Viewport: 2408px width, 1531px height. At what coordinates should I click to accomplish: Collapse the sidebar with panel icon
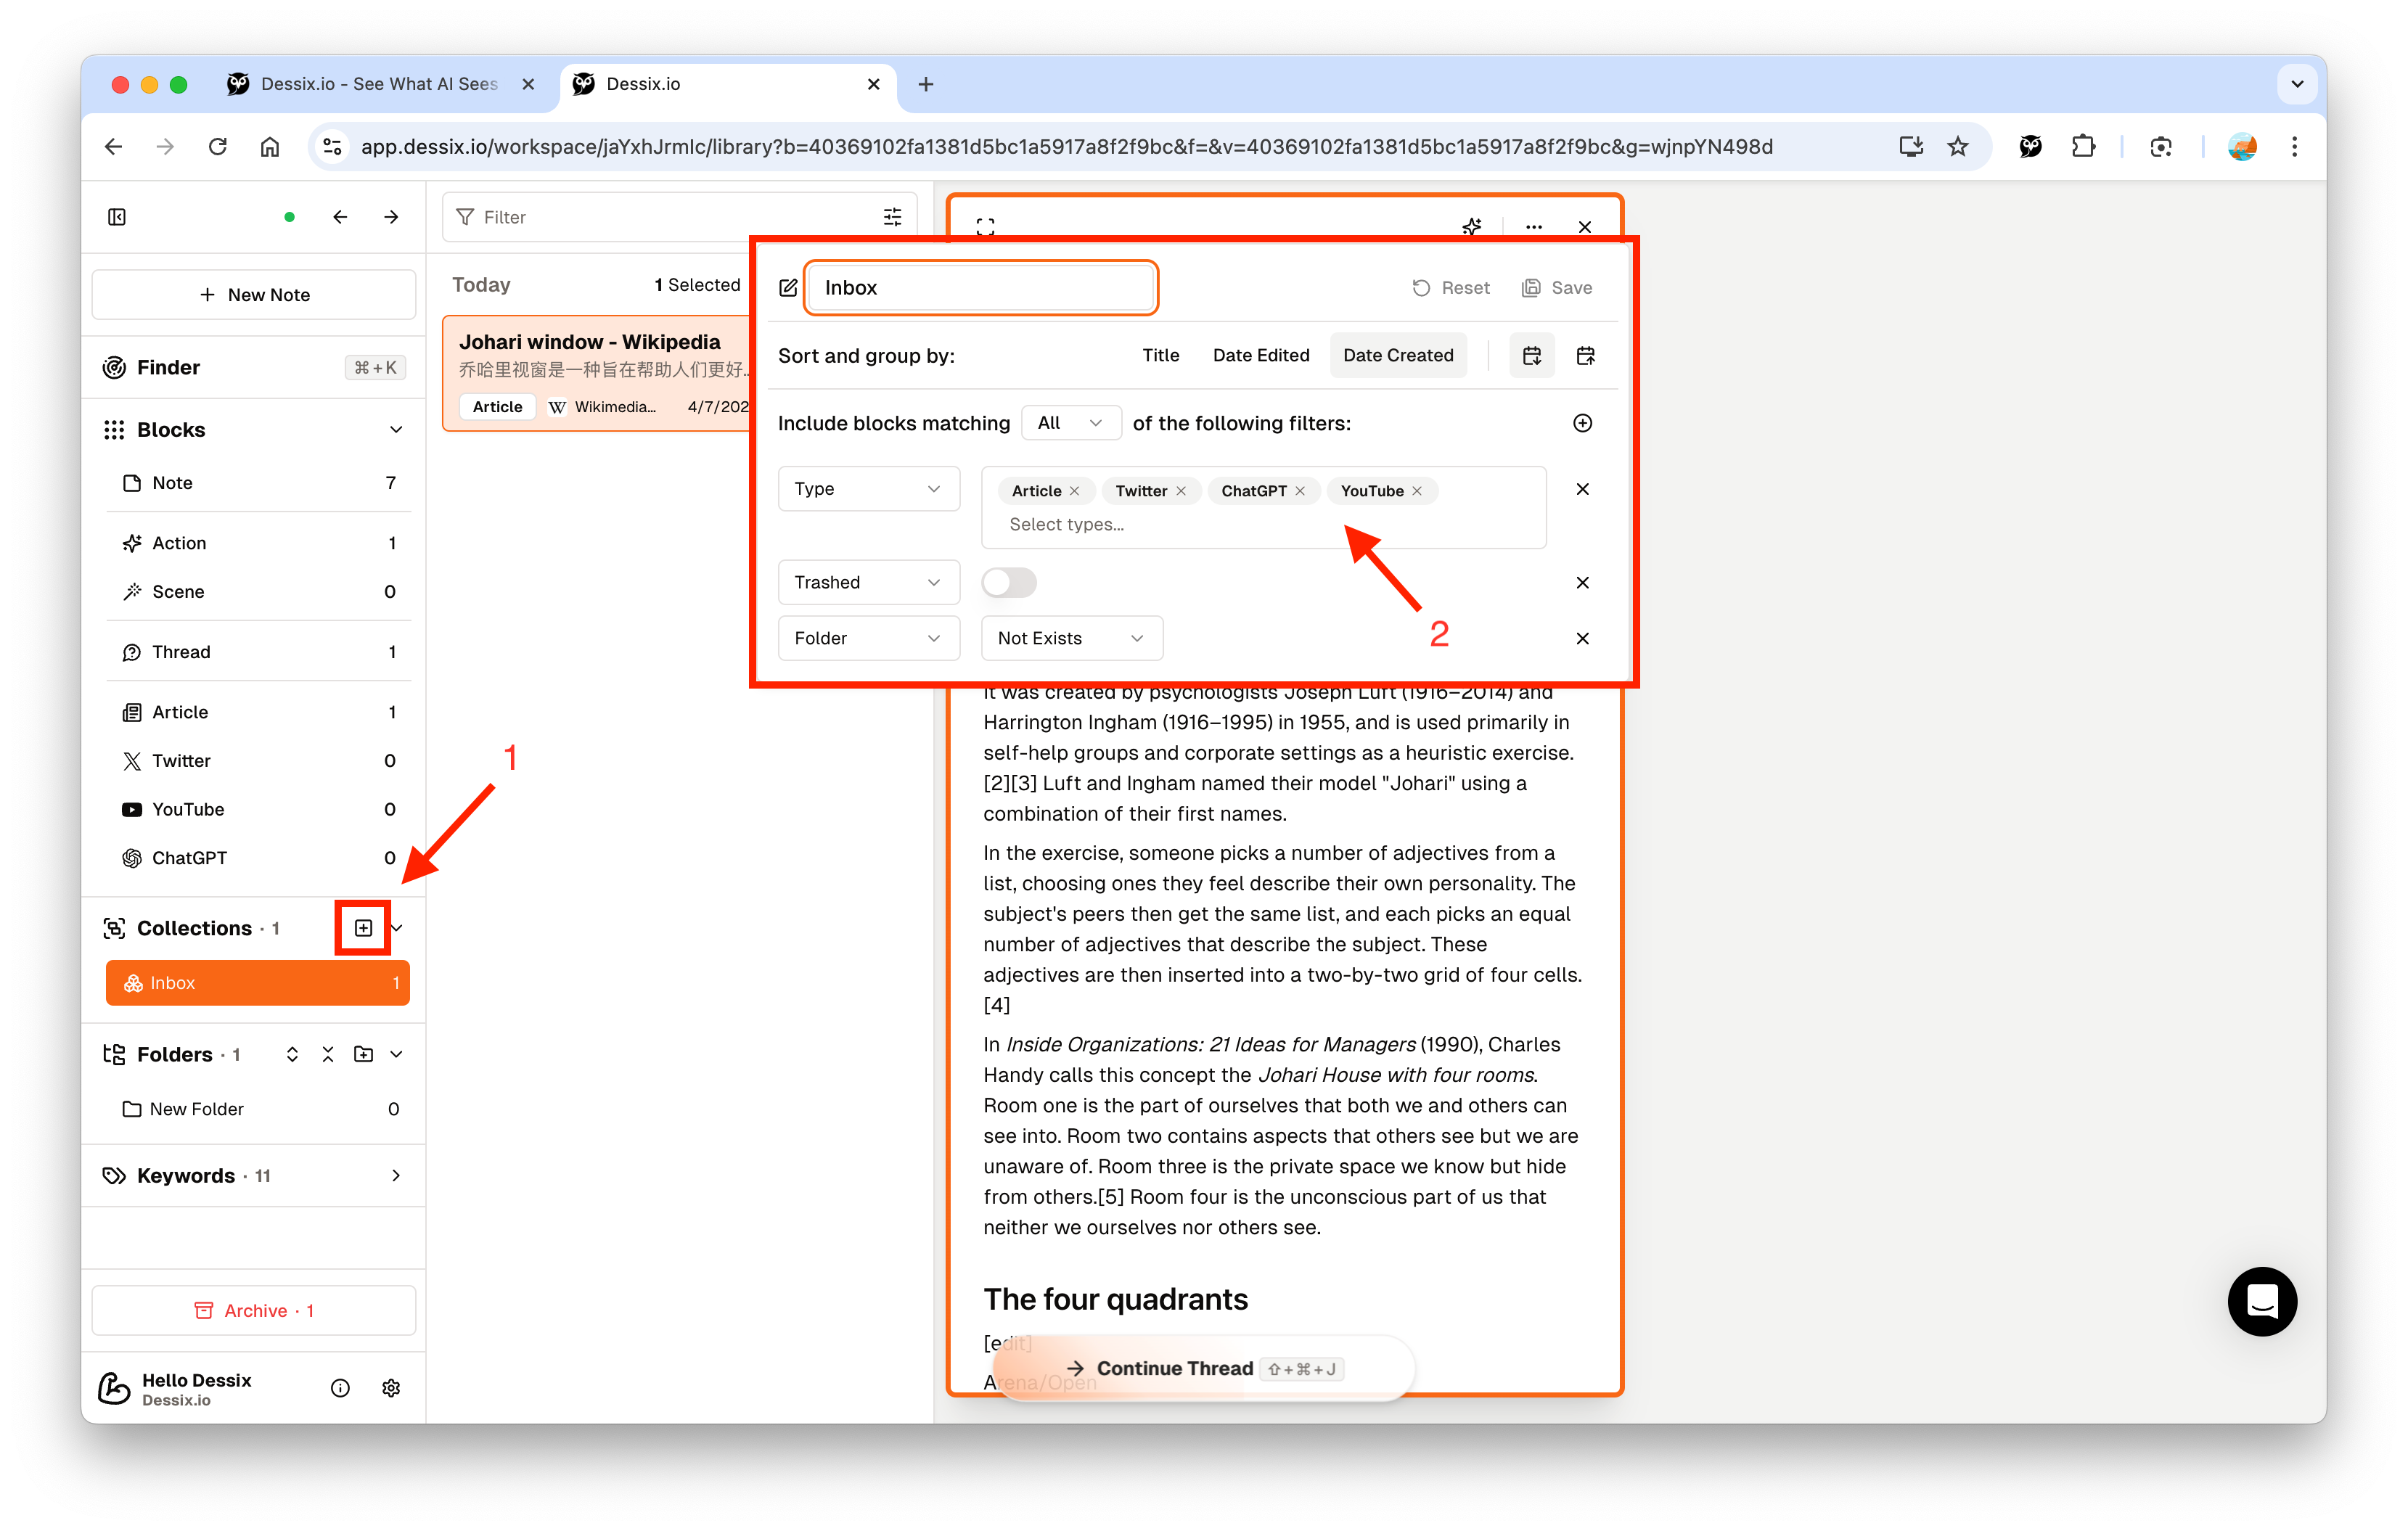pos(117,217)
